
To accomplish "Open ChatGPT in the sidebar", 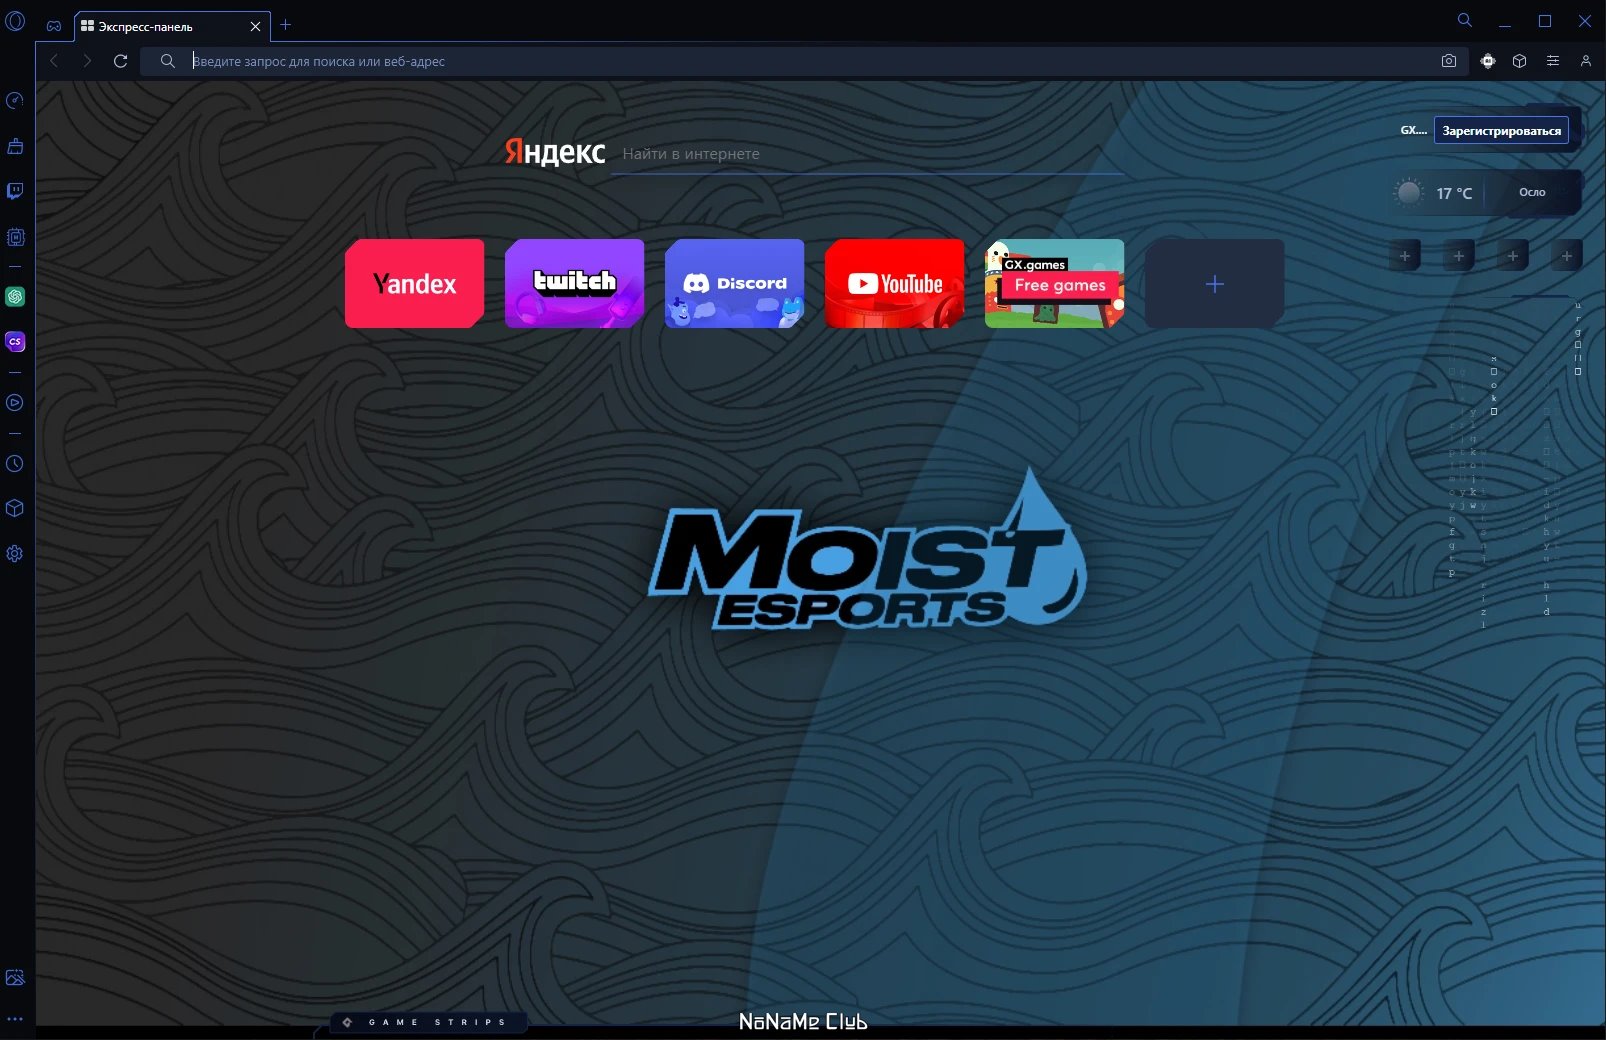I will 15,297.
